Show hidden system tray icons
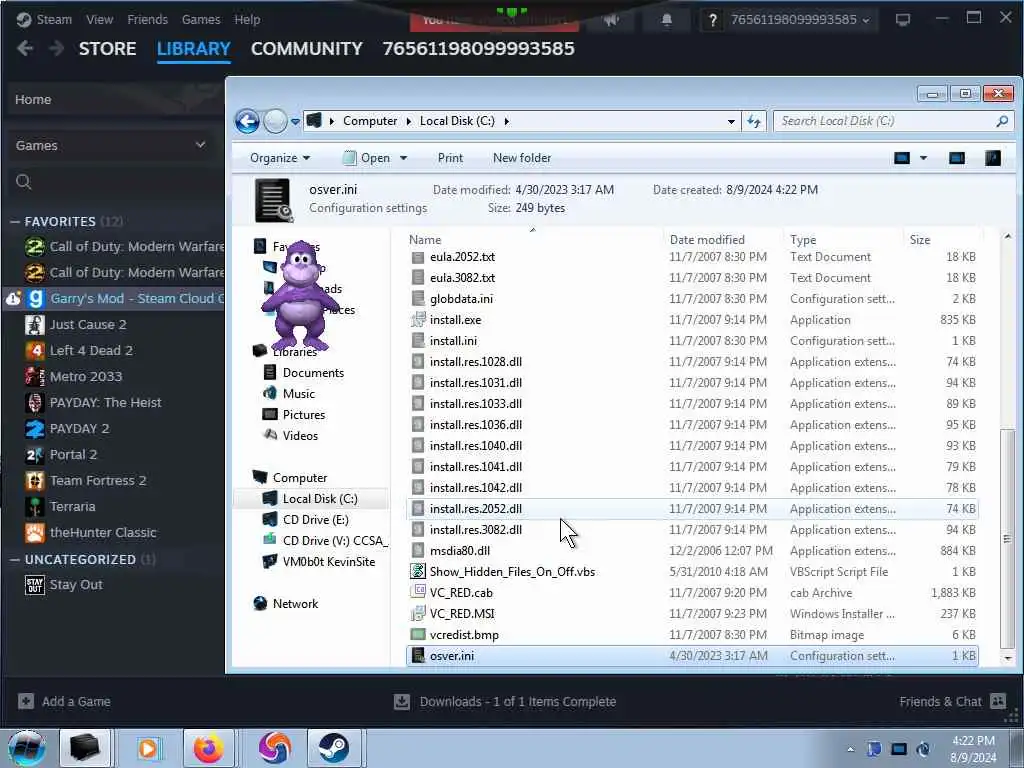 850,749
